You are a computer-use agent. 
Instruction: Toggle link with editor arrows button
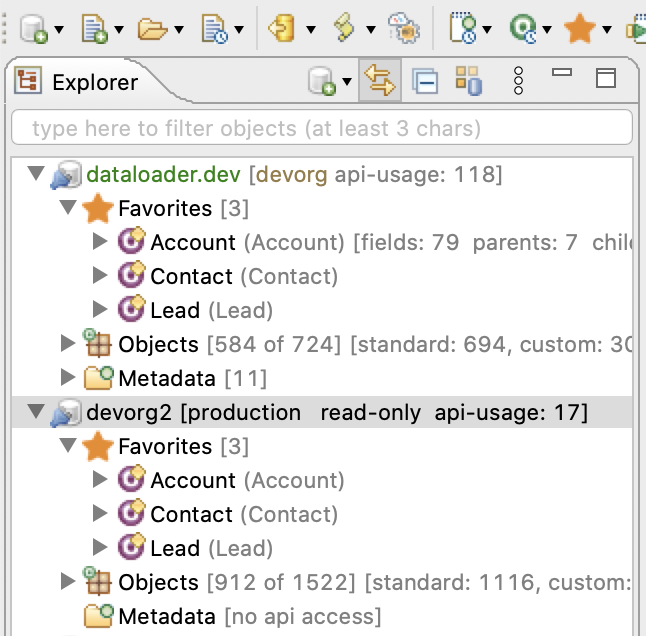pos(380,80)
